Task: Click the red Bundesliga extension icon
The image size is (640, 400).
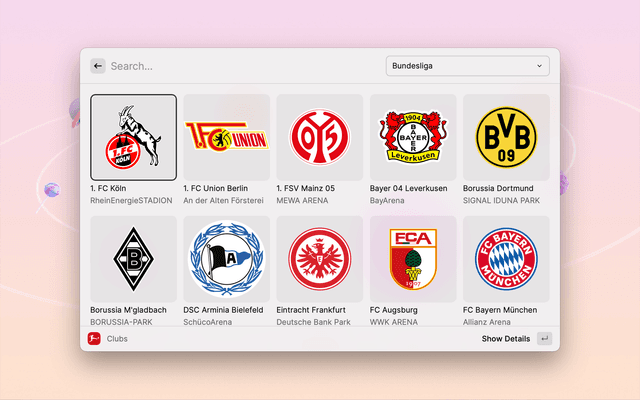Action: pos(94,338)
